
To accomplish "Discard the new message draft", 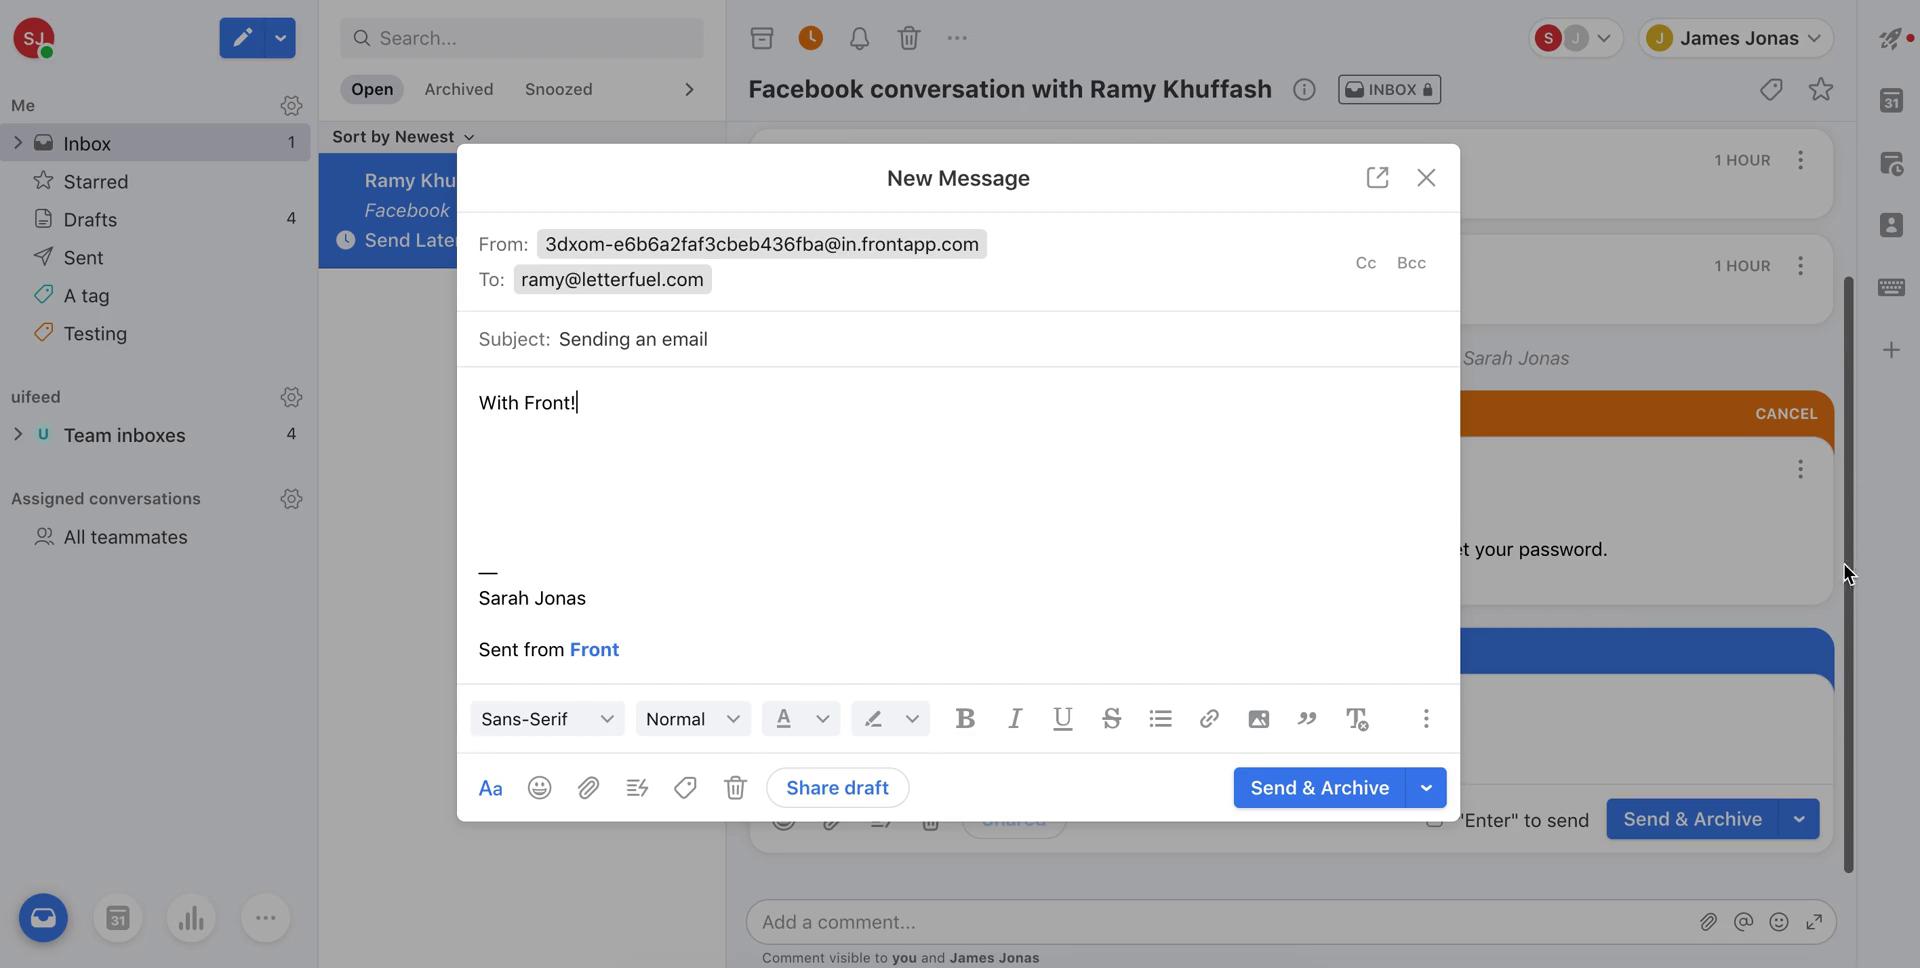I will click(x=735, y=788).
